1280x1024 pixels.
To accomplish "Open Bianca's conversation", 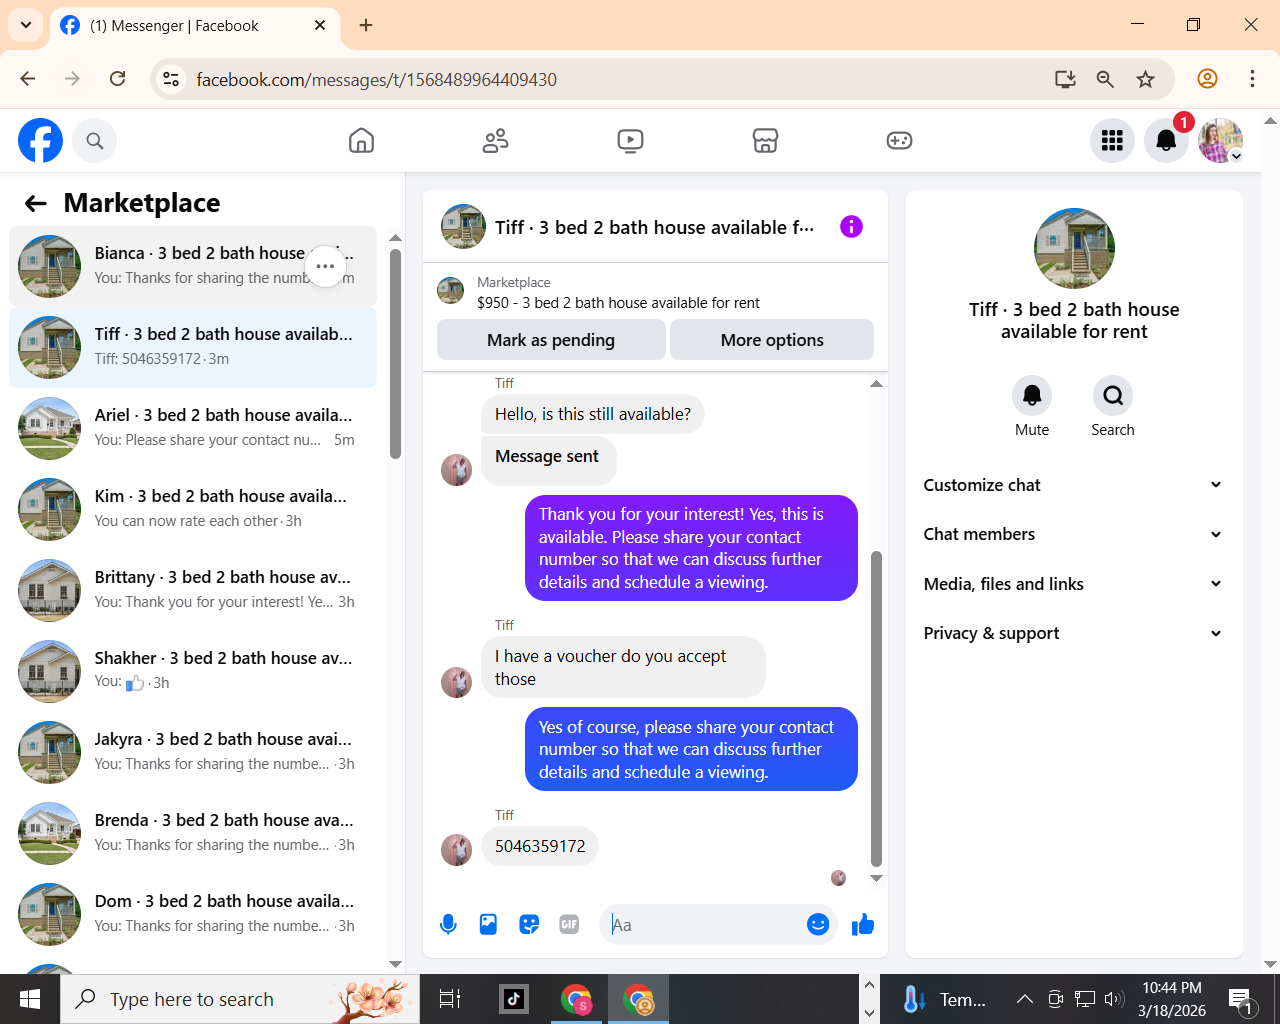I will click(x=193, y=266).
